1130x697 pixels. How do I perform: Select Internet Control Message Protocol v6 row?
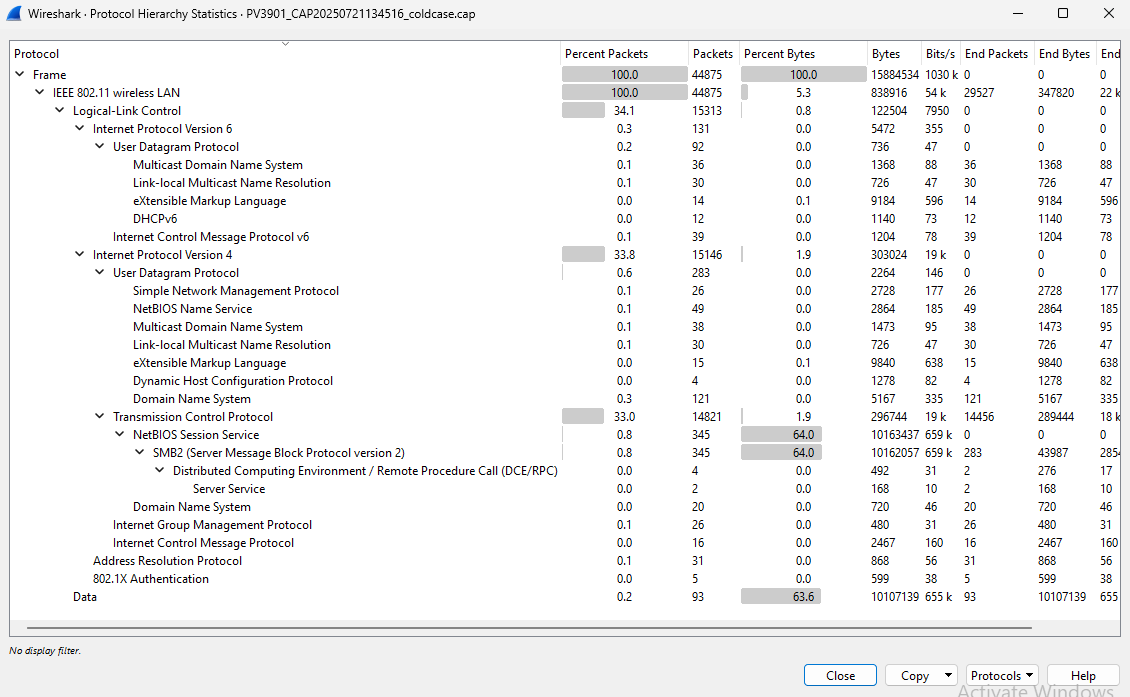565,236
